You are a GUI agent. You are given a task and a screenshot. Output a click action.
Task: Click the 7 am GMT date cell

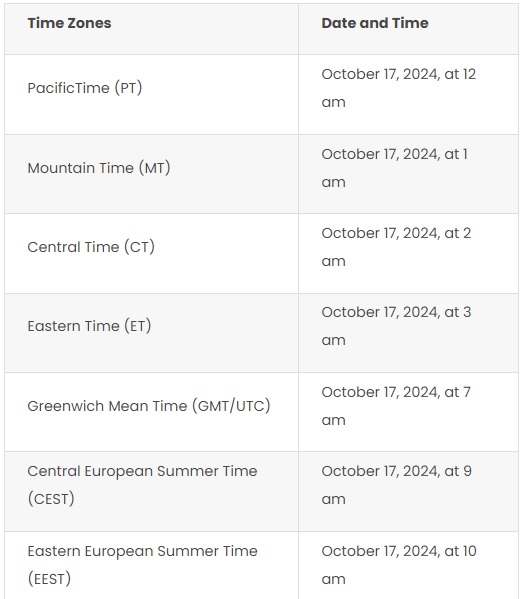pyautogui.click(x=408, y=412)
